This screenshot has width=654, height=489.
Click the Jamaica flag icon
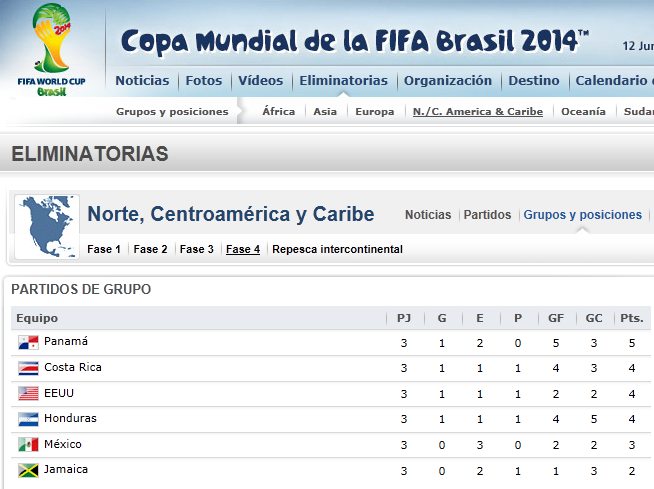(28, 470)
